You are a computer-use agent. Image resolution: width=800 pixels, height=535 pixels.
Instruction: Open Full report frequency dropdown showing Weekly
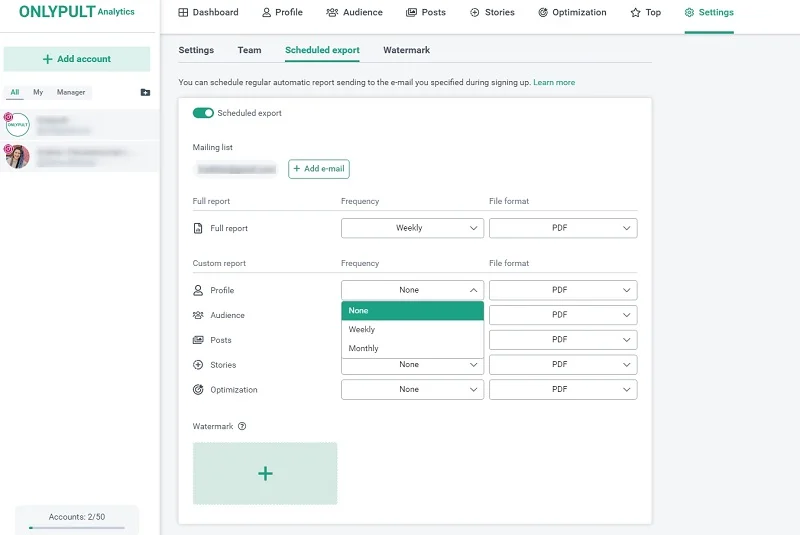[x=412, y=228]
